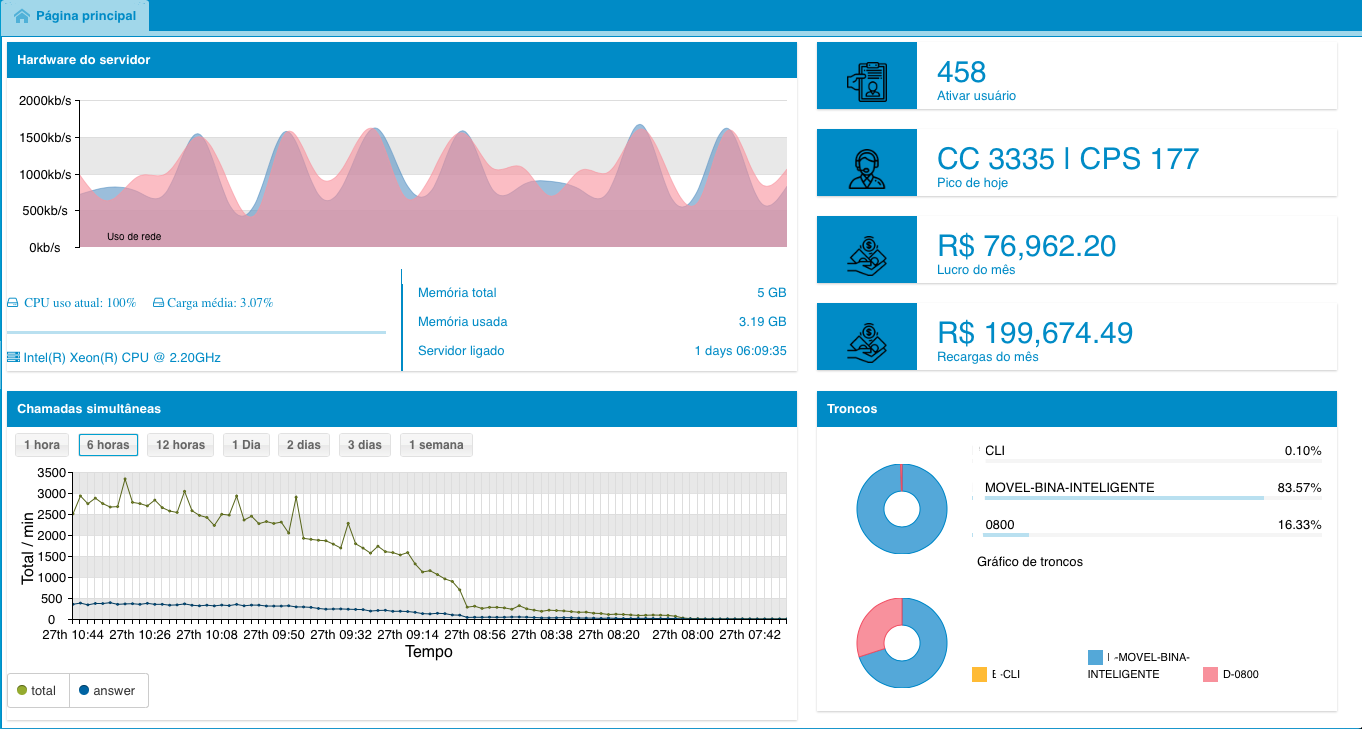Toggle the total series legend

pyautogui.click(x=38, y=691)
